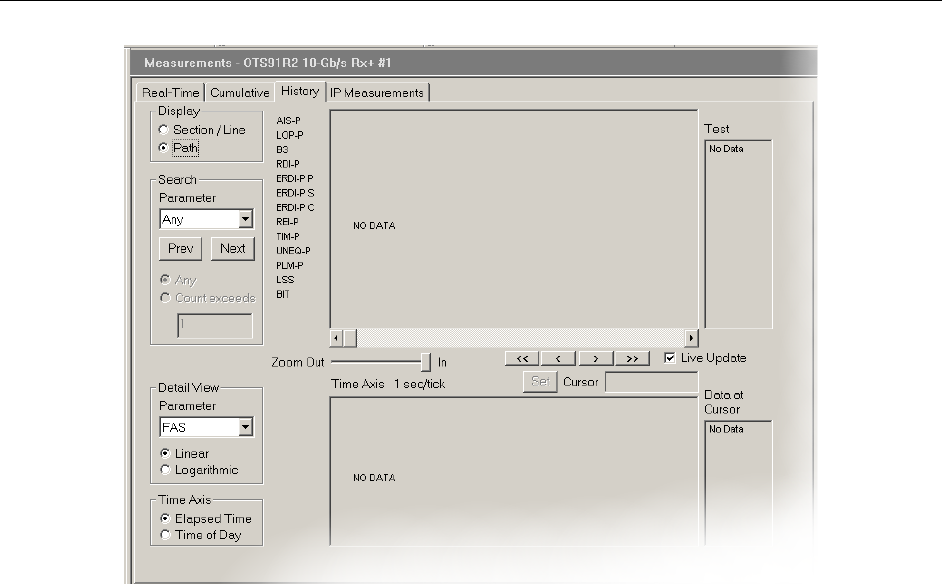Click the scrollbar left arrow
The height and width of the screenshot is (584, 942).
tap(337, 338)
